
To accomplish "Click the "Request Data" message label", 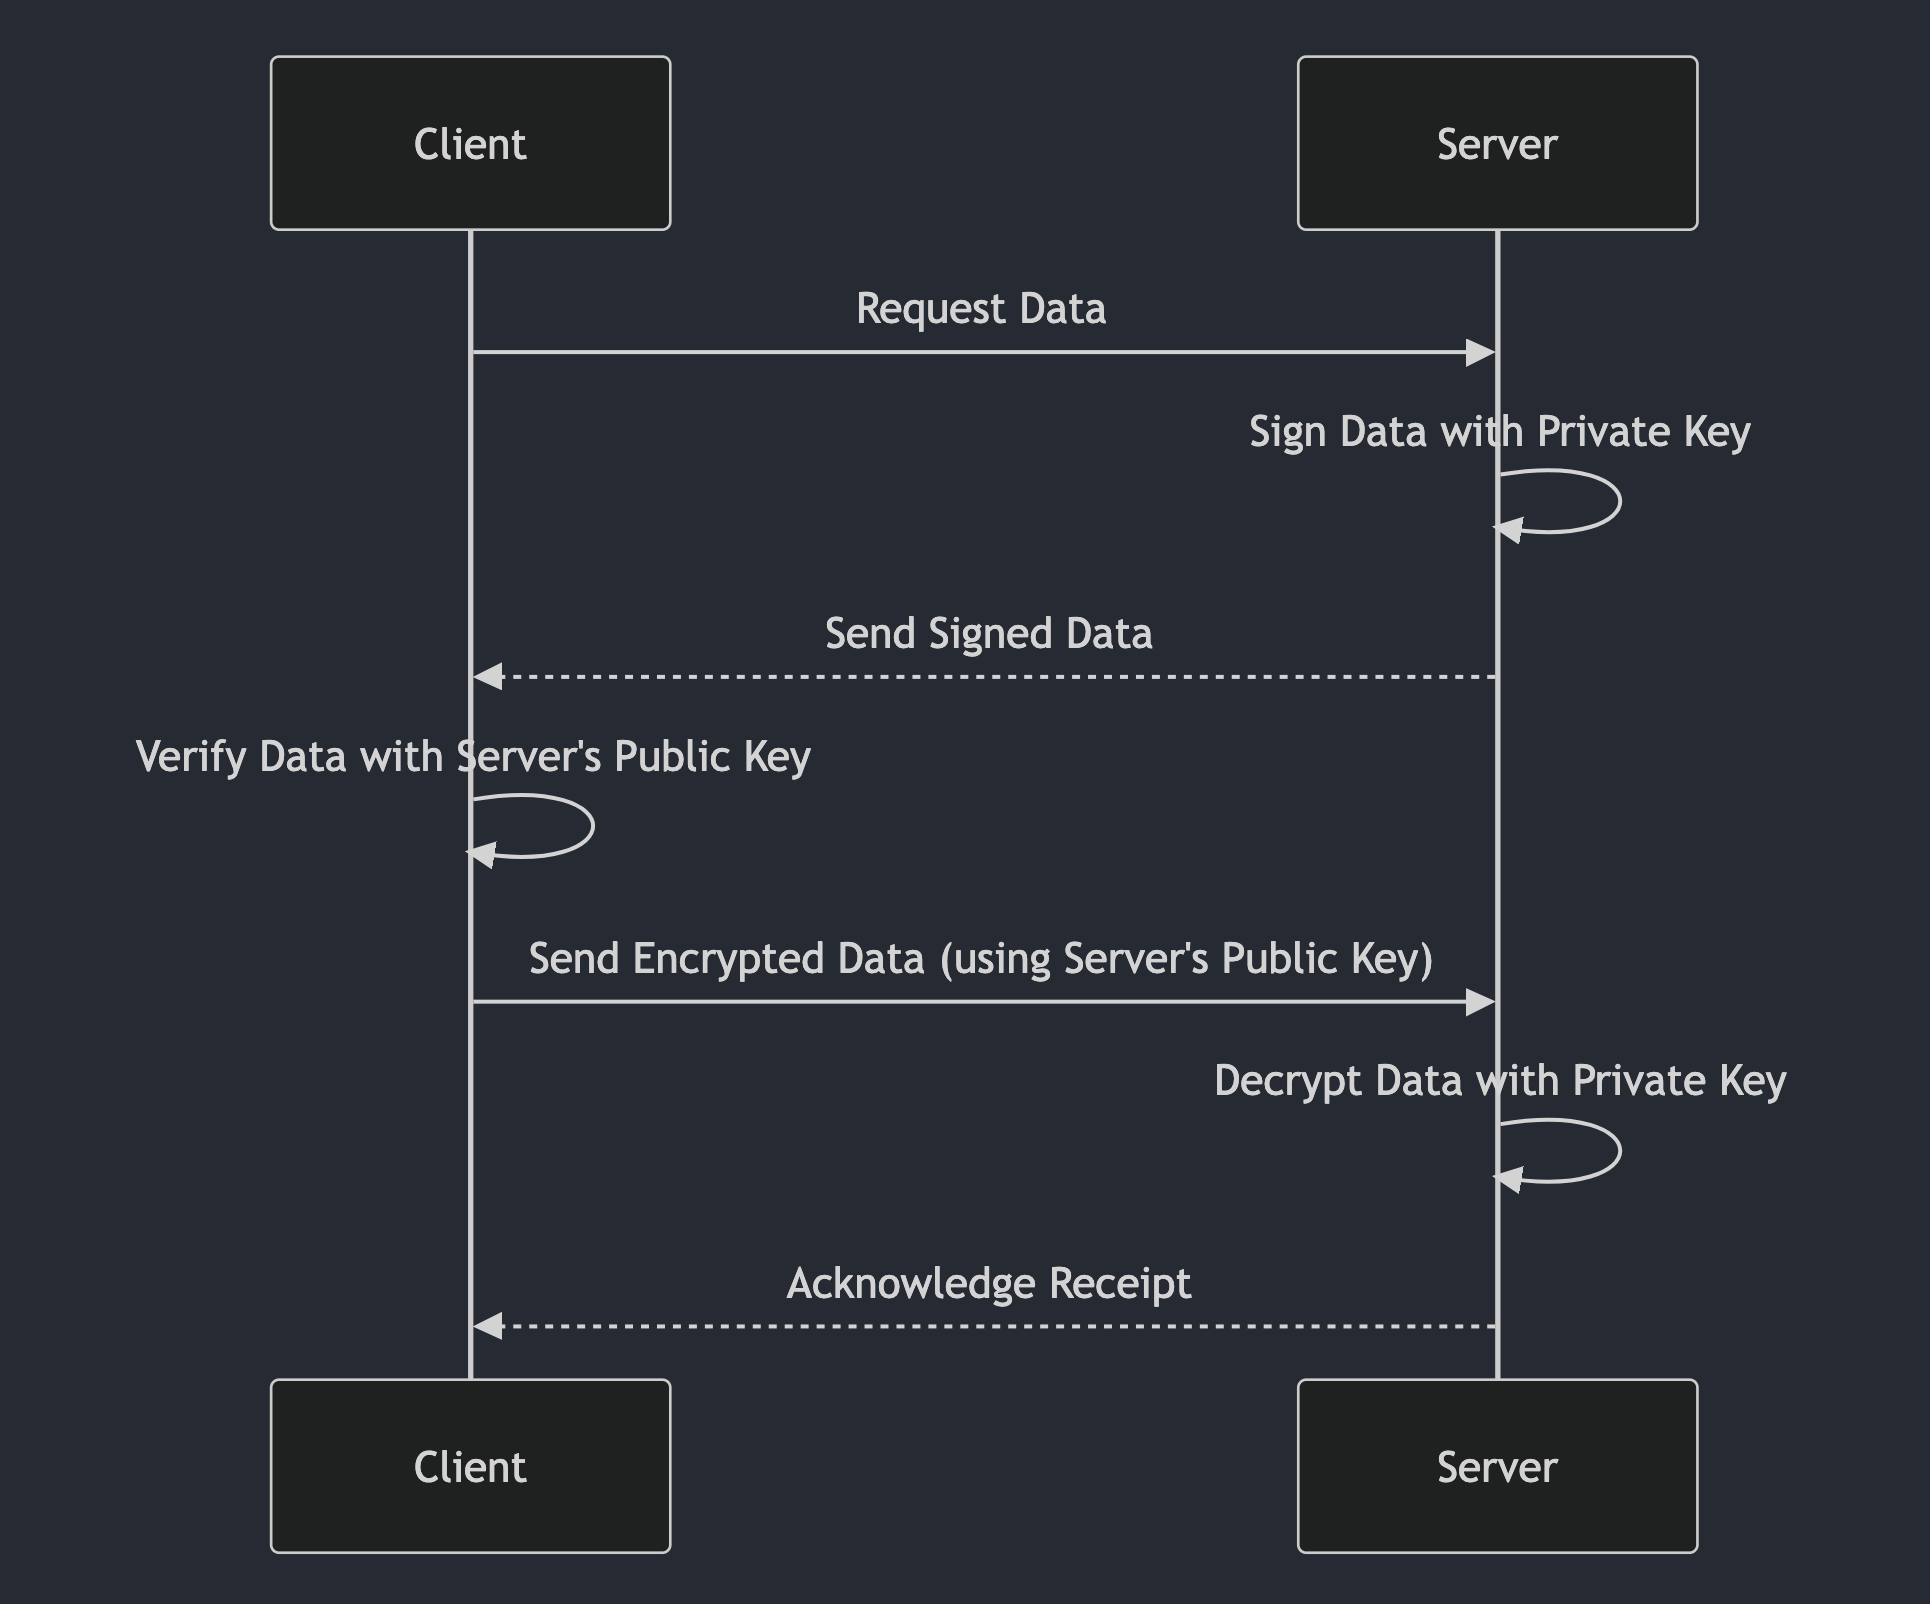I will (x=980, y=309).
